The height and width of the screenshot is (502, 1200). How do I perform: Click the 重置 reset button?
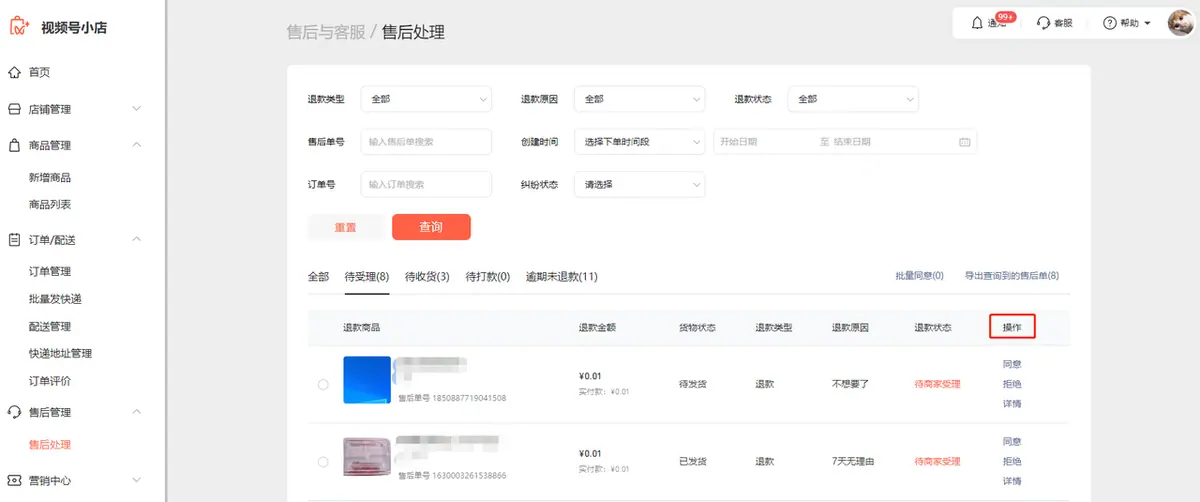345,227
